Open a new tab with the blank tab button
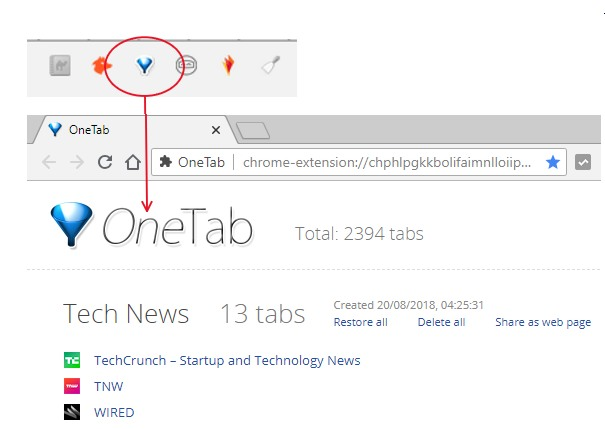 (x=253, y=130)
